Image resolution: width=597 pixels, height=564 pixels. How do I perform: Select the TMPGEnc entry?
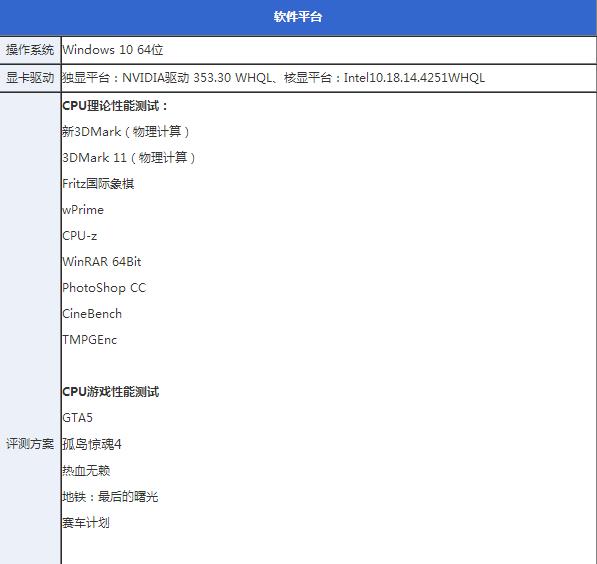click(89, 340)
